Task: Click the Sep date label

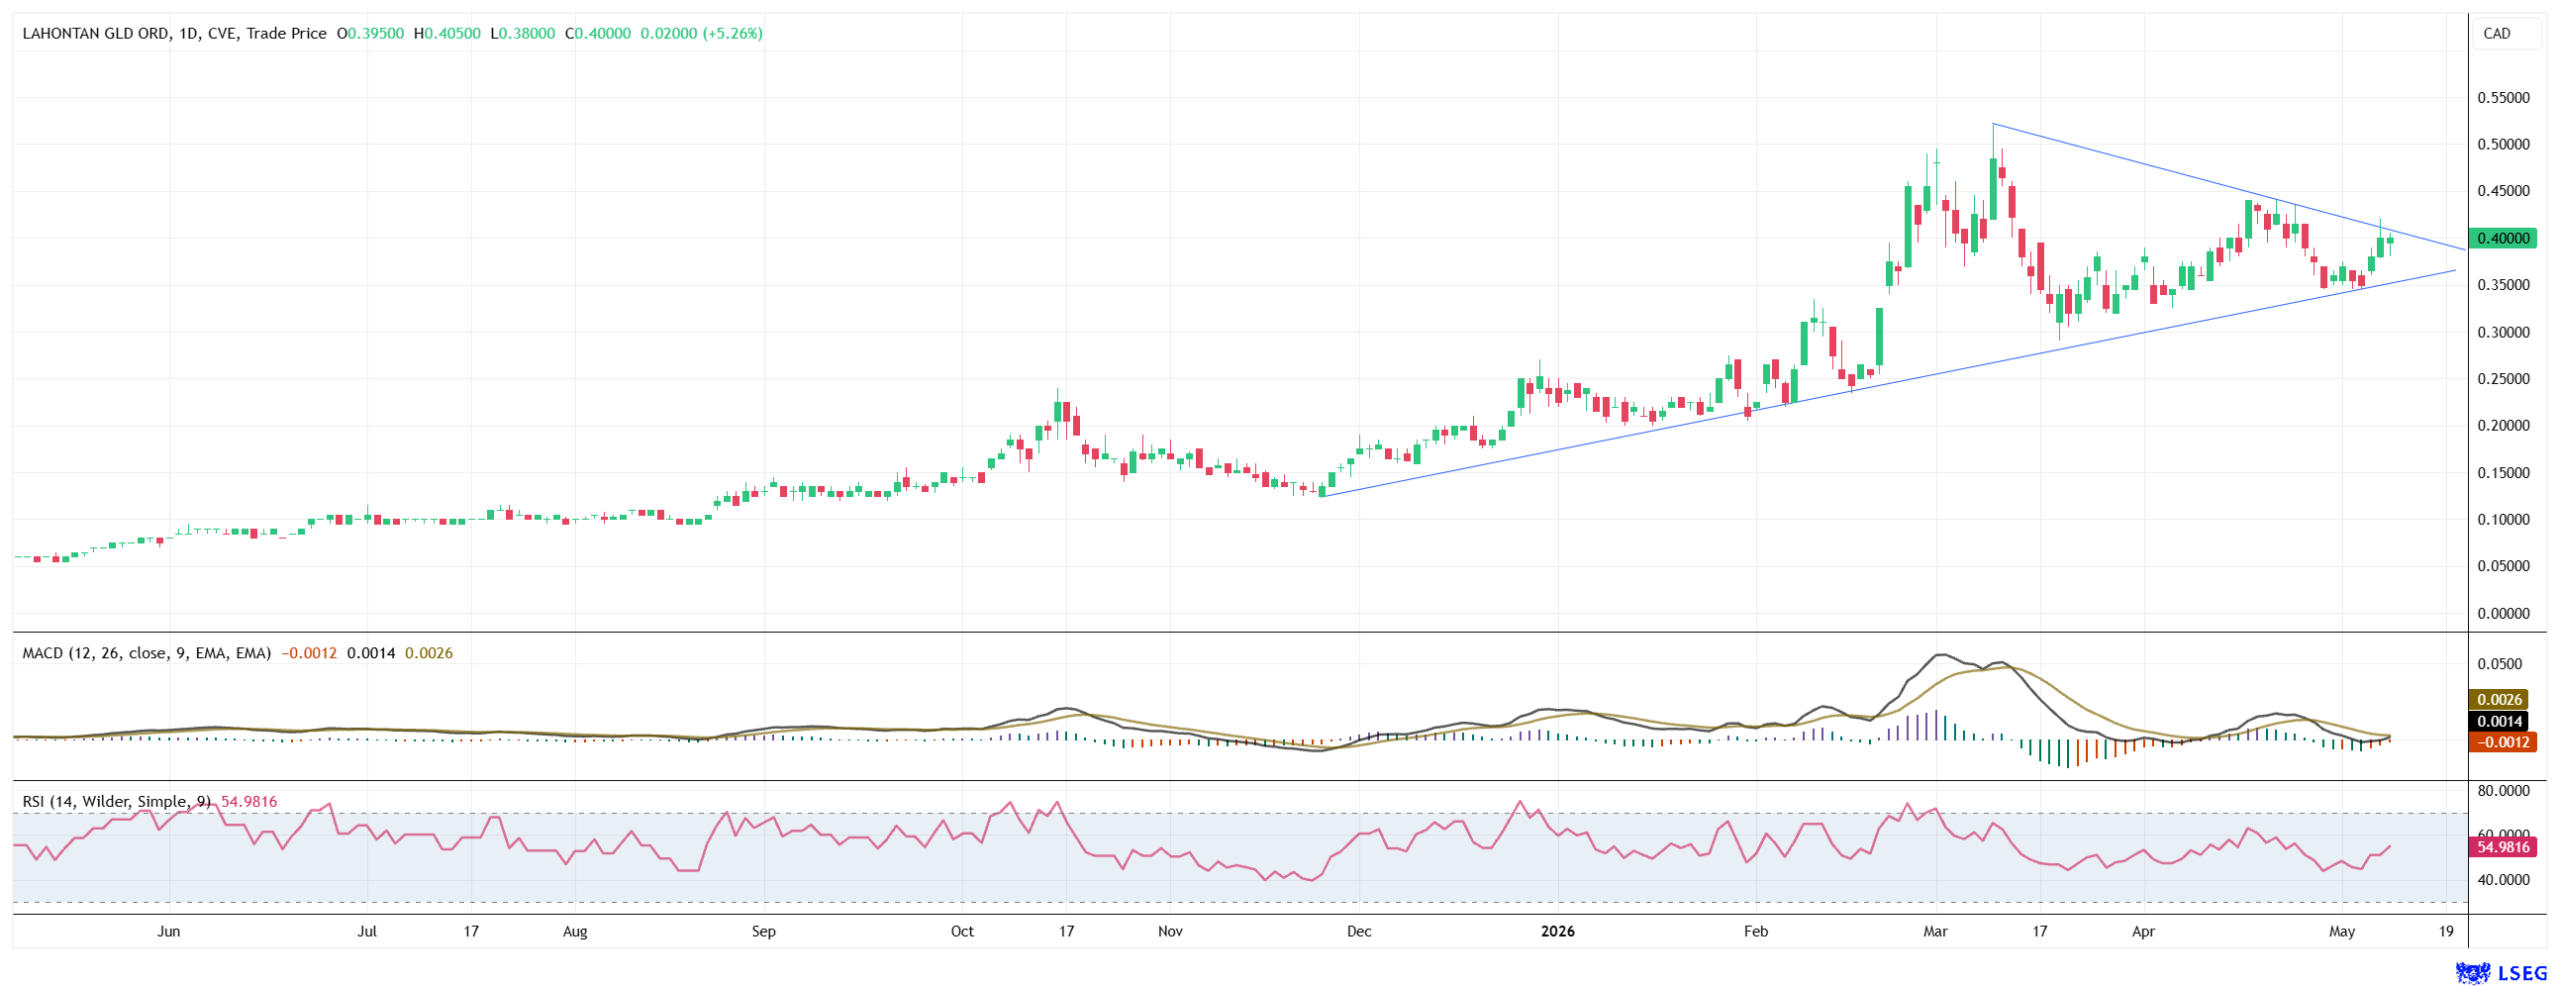Action: pos(763,931)
